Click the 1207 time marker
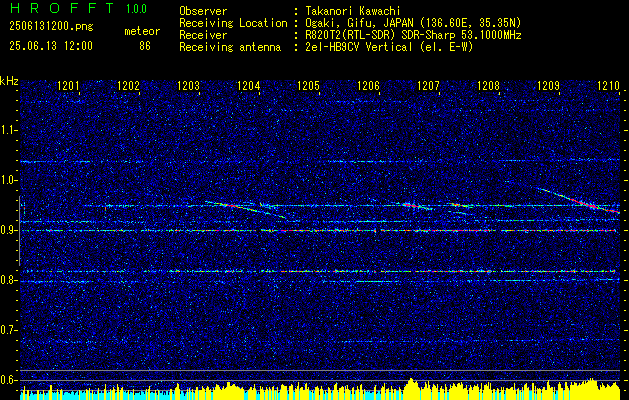Image resolution: width=629 pixels, height=400 pixels. click(428, 86)
